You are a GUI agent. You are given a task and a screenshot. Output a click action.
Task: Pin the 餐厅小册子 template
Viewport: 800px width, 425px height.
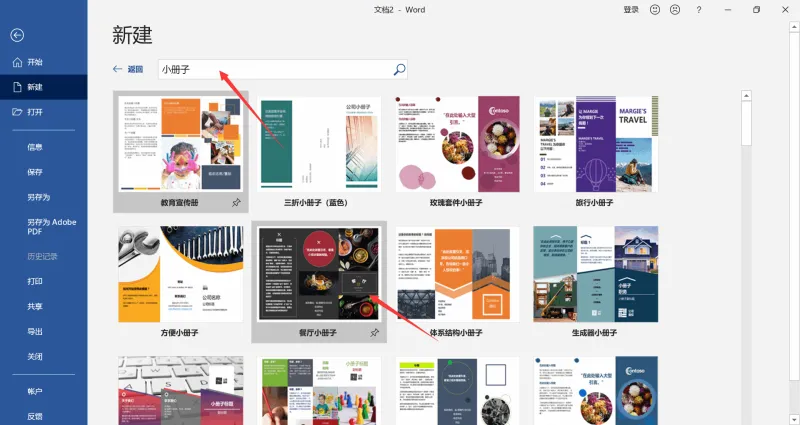374,333
